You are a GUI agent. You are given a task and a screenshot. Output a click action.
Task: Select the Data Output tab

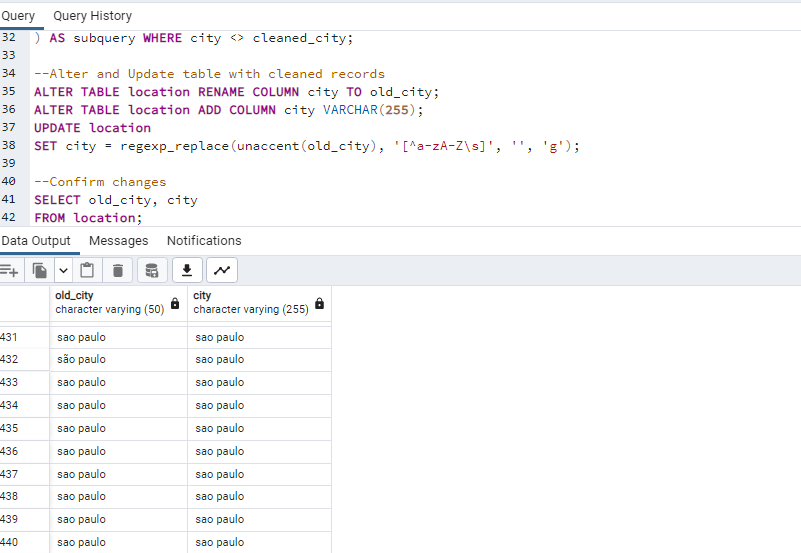(x=36, y=241)
